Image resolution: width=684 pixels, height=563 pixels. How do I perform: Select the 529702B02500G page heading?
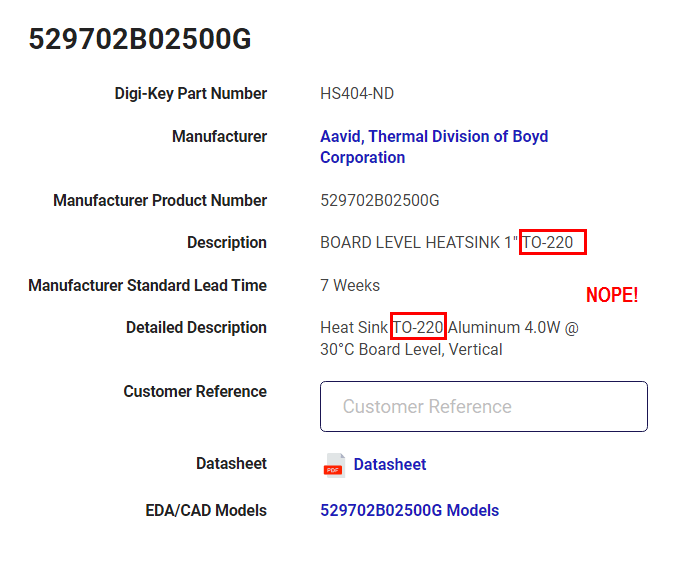coord(140,39)
